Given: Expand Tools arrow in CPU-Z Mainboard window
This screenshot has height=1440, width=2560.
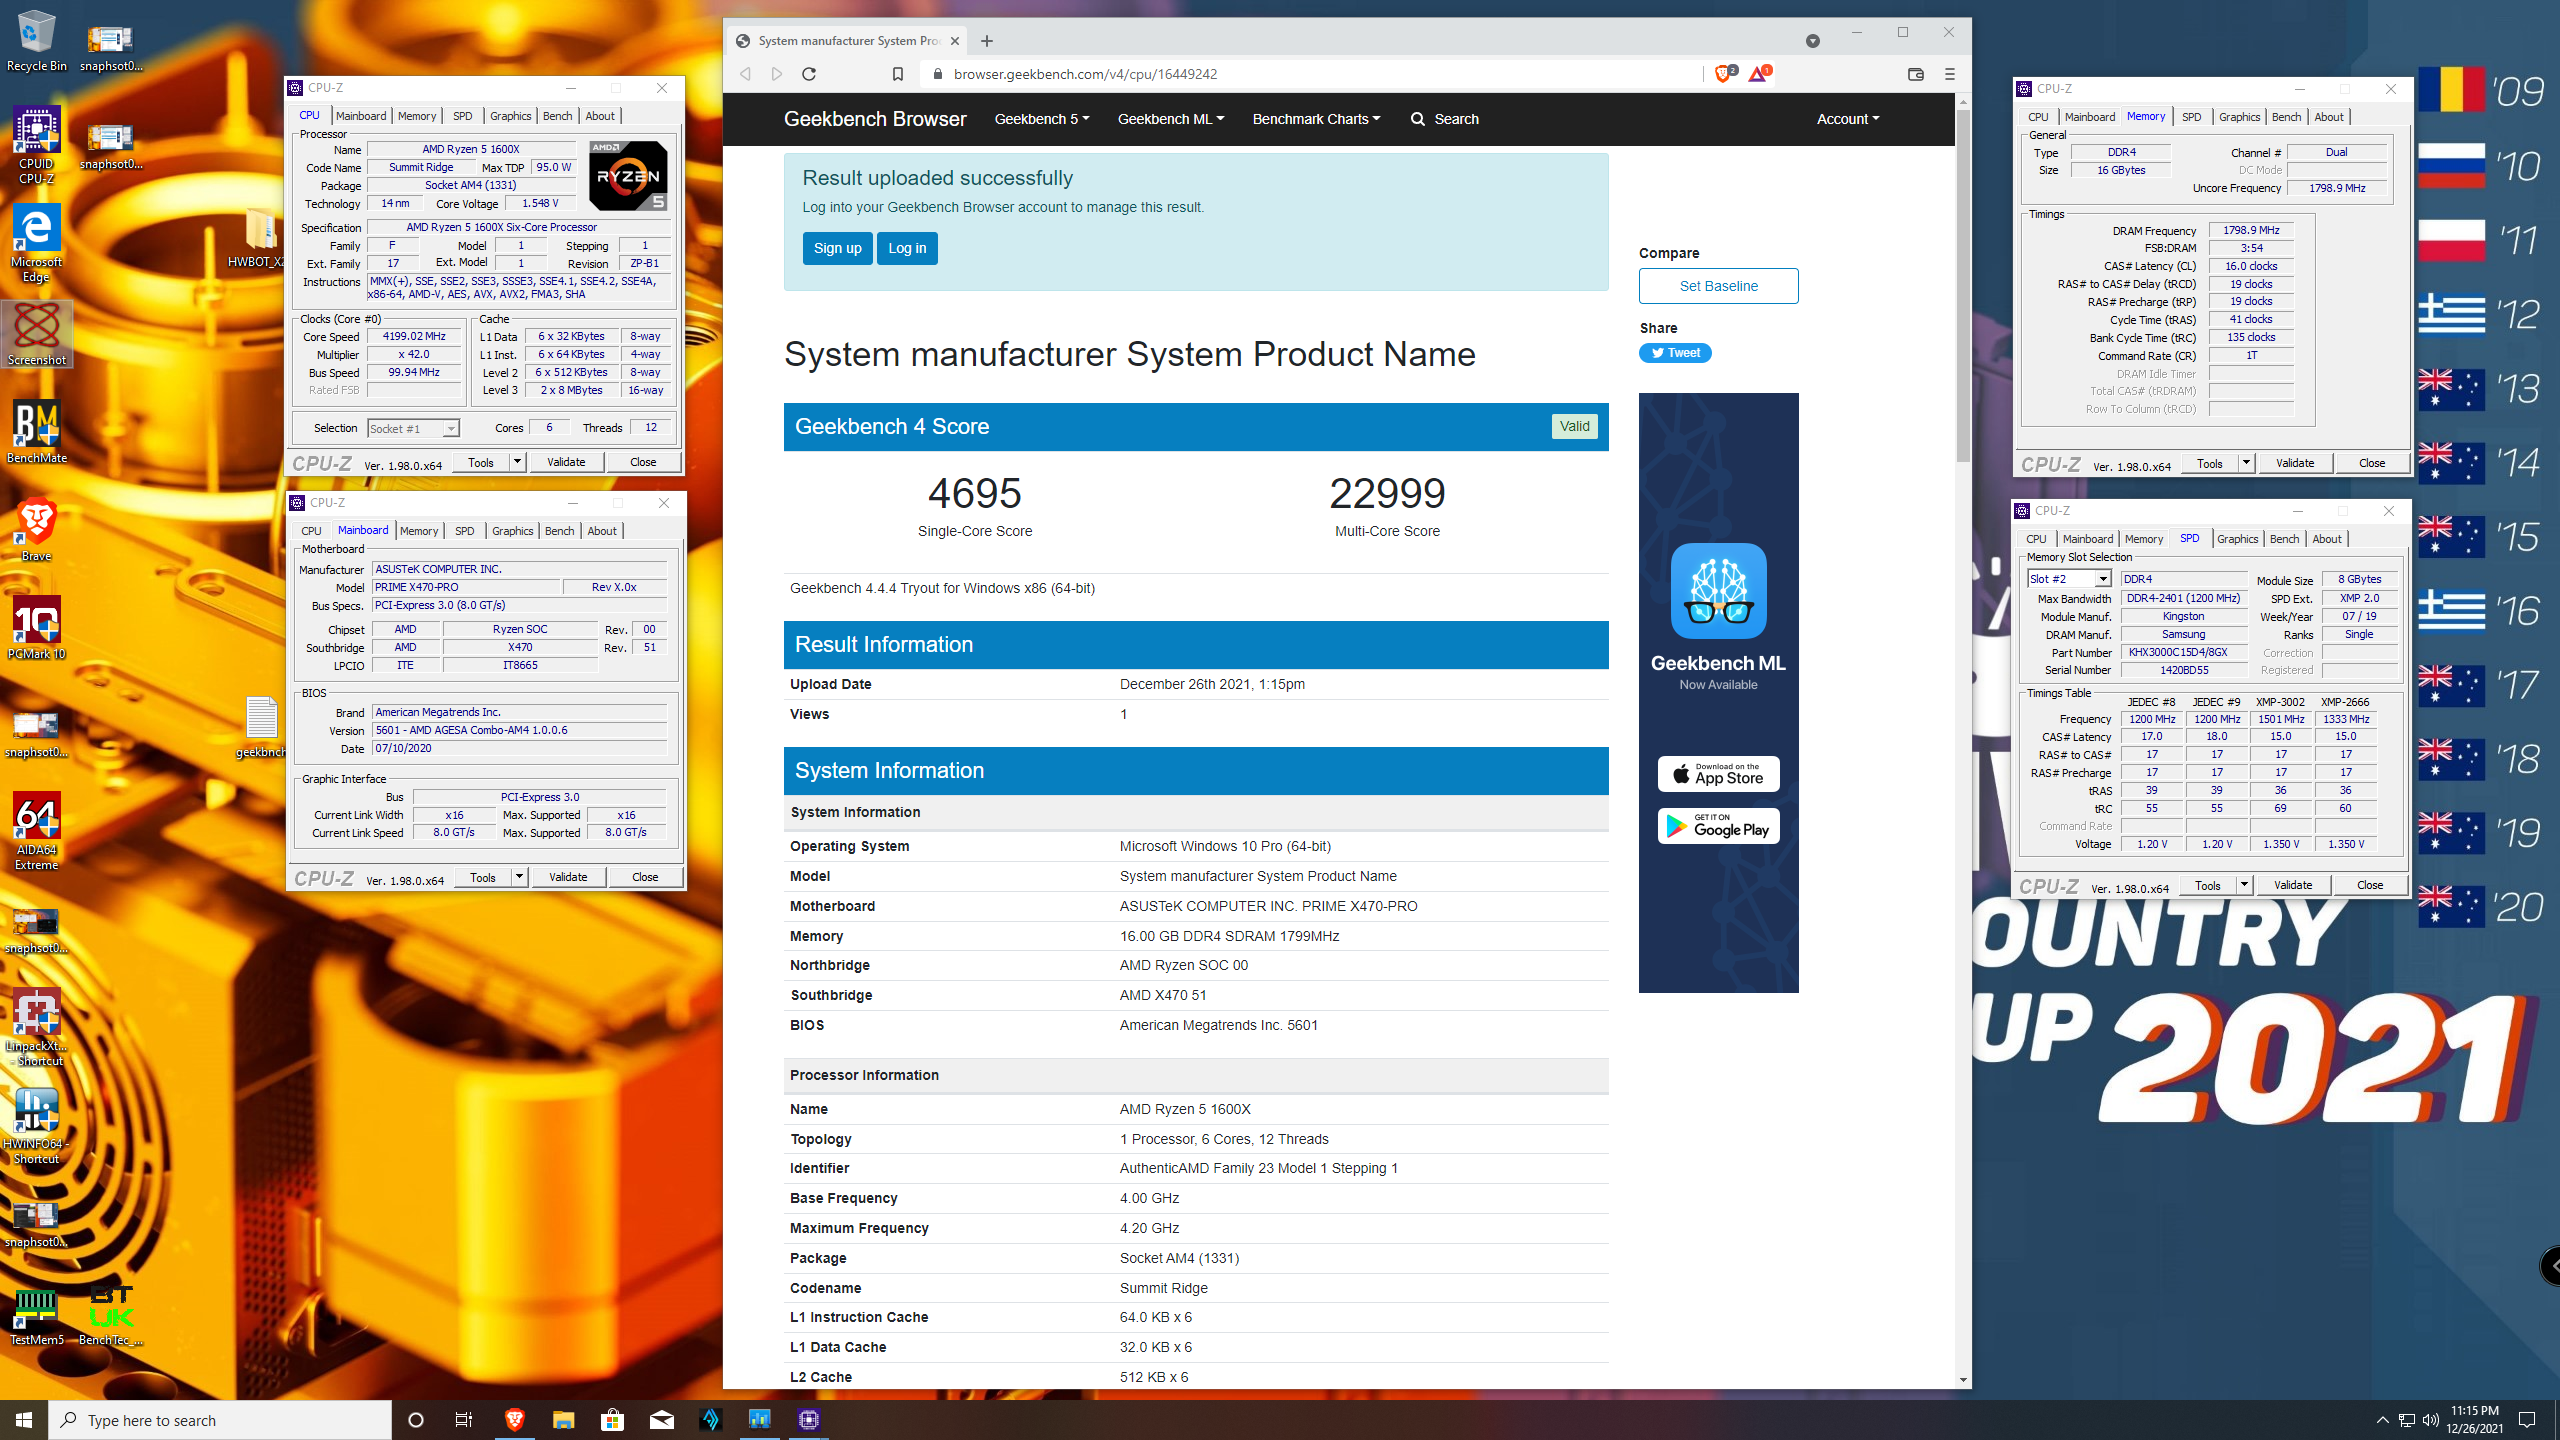Looking at the screenshot, I should coord(519,877).
